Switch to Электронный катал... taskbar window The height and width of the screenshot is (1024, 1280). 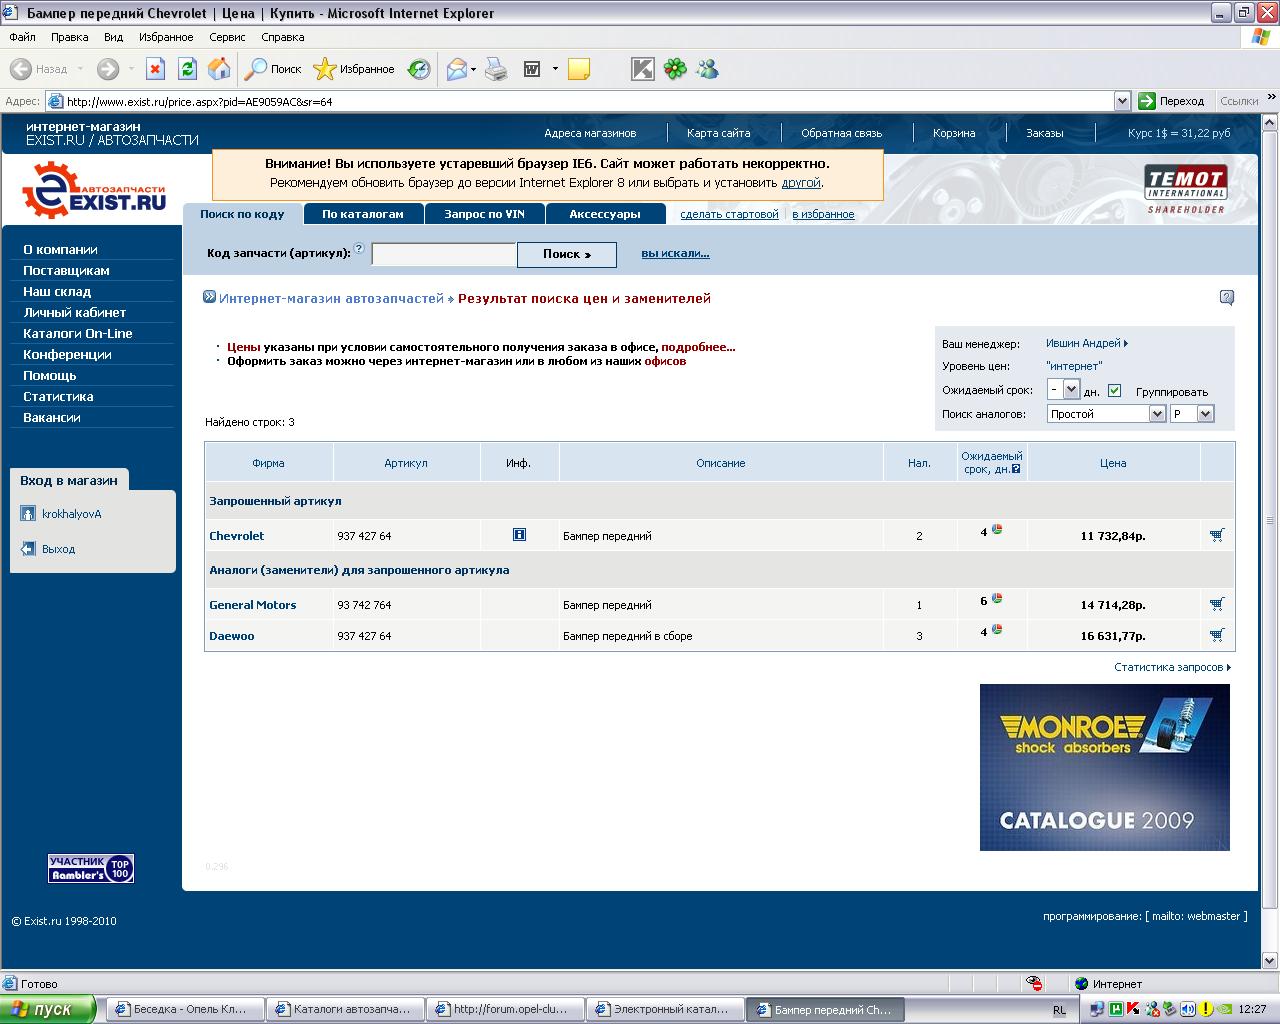pyautogui.click(x=666, y=1009)
